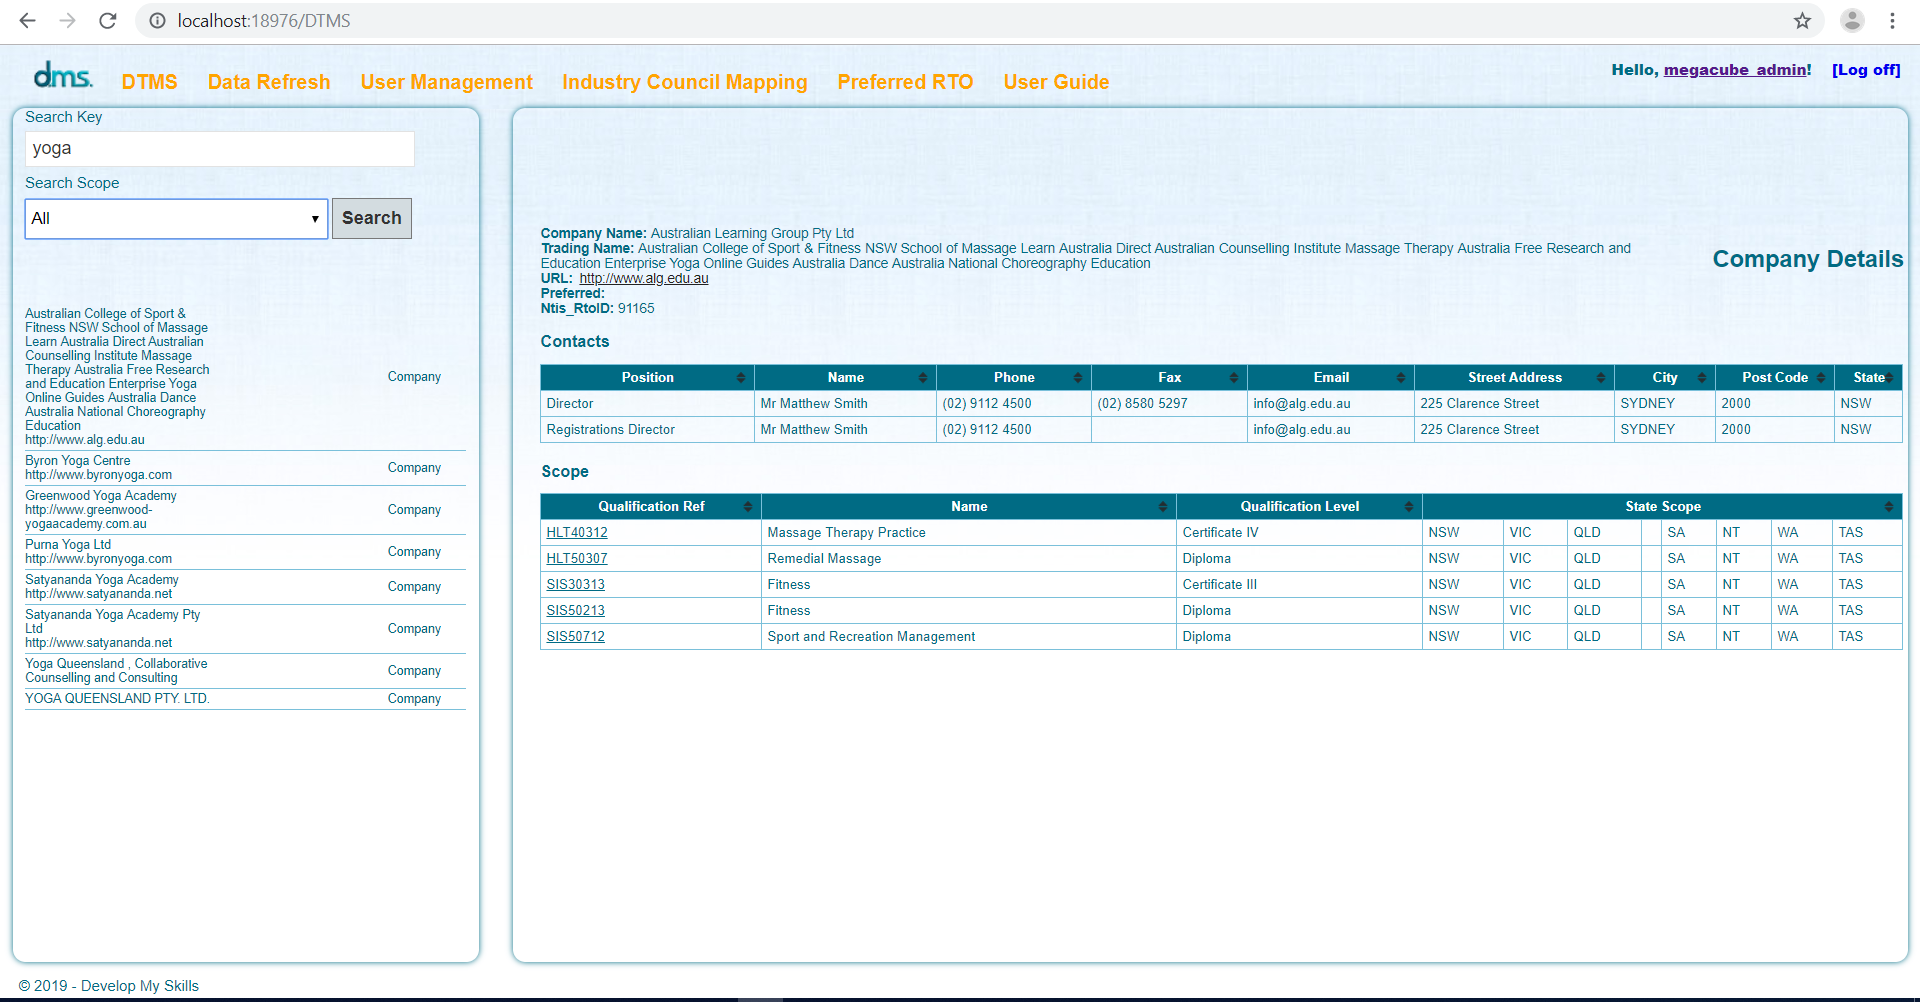1920x1002 pixels.
Task: Open qualification HLT40312 link
Action: 576,532
